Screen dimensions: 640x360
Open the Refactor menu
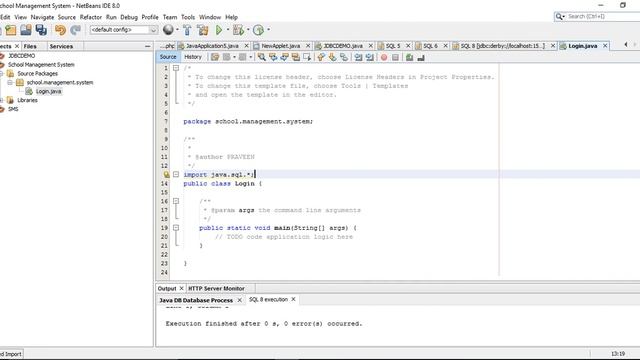tap(91, 17)
